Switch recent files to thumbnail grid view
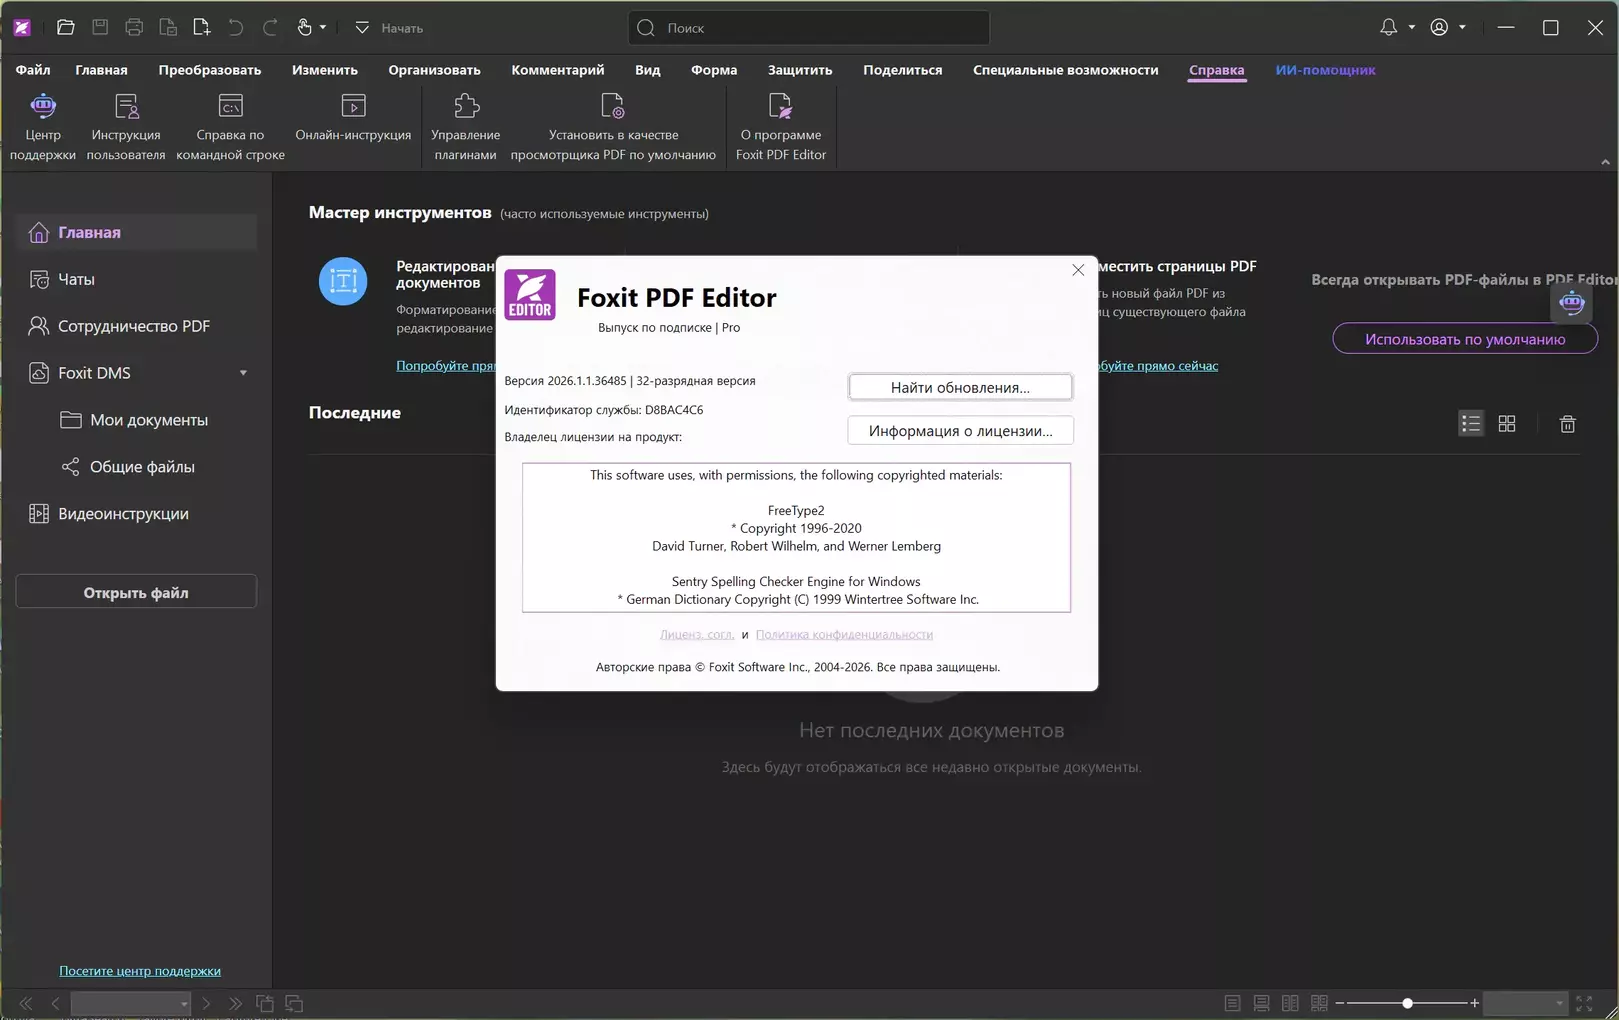This screenshot has width=1619, height=1020. (1507, 424)
